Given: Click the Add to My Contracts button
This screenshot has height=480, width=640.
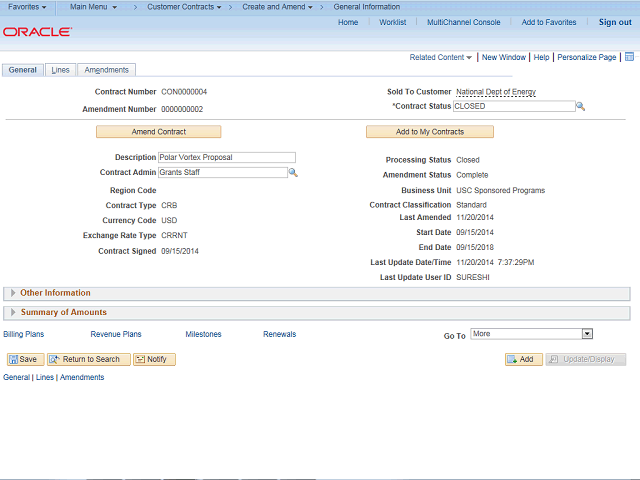Looking at the screenshot, I should click(430, 132).
